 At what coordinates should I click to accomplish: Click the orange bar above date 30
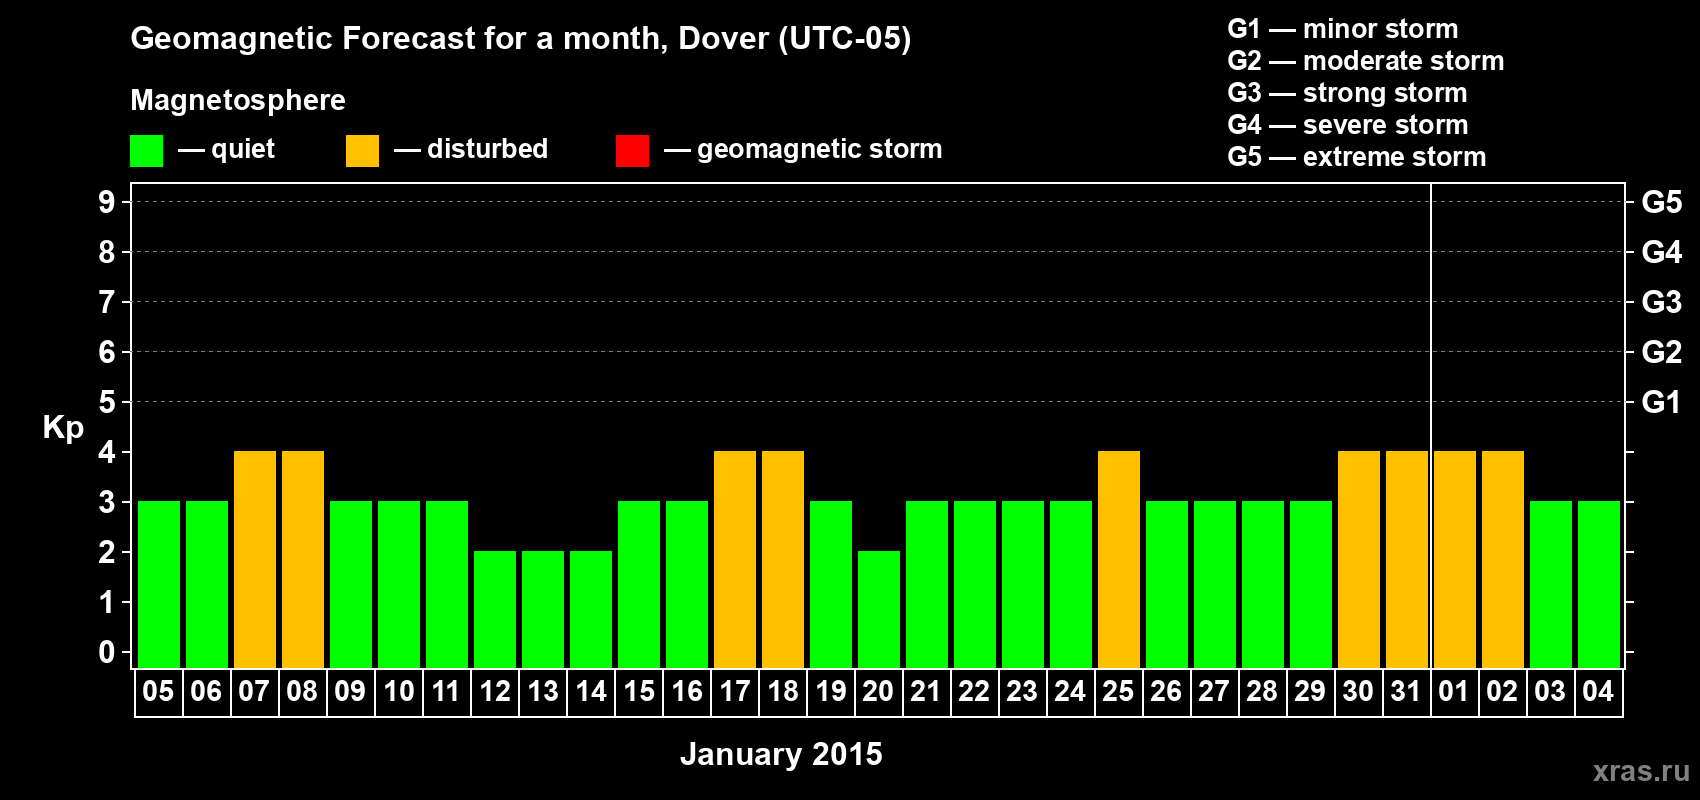(1359, 559)
